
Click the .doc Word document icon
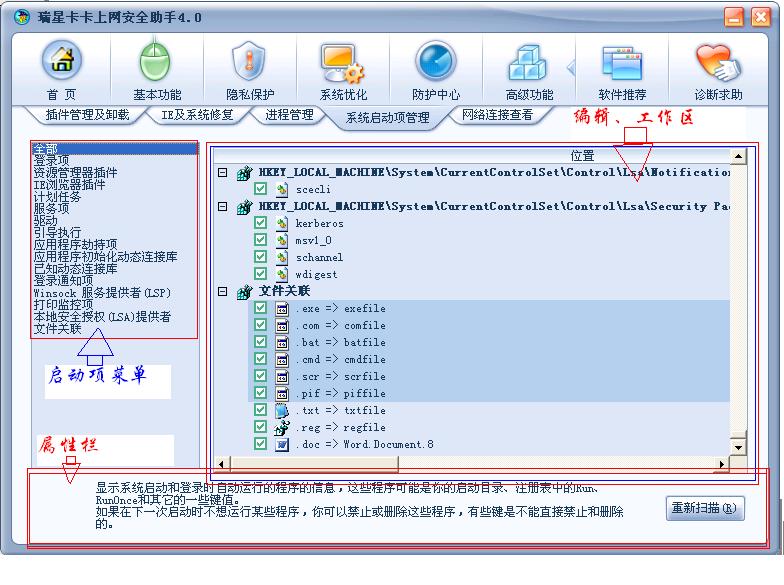pyautogui.click(x=282, y=444)
